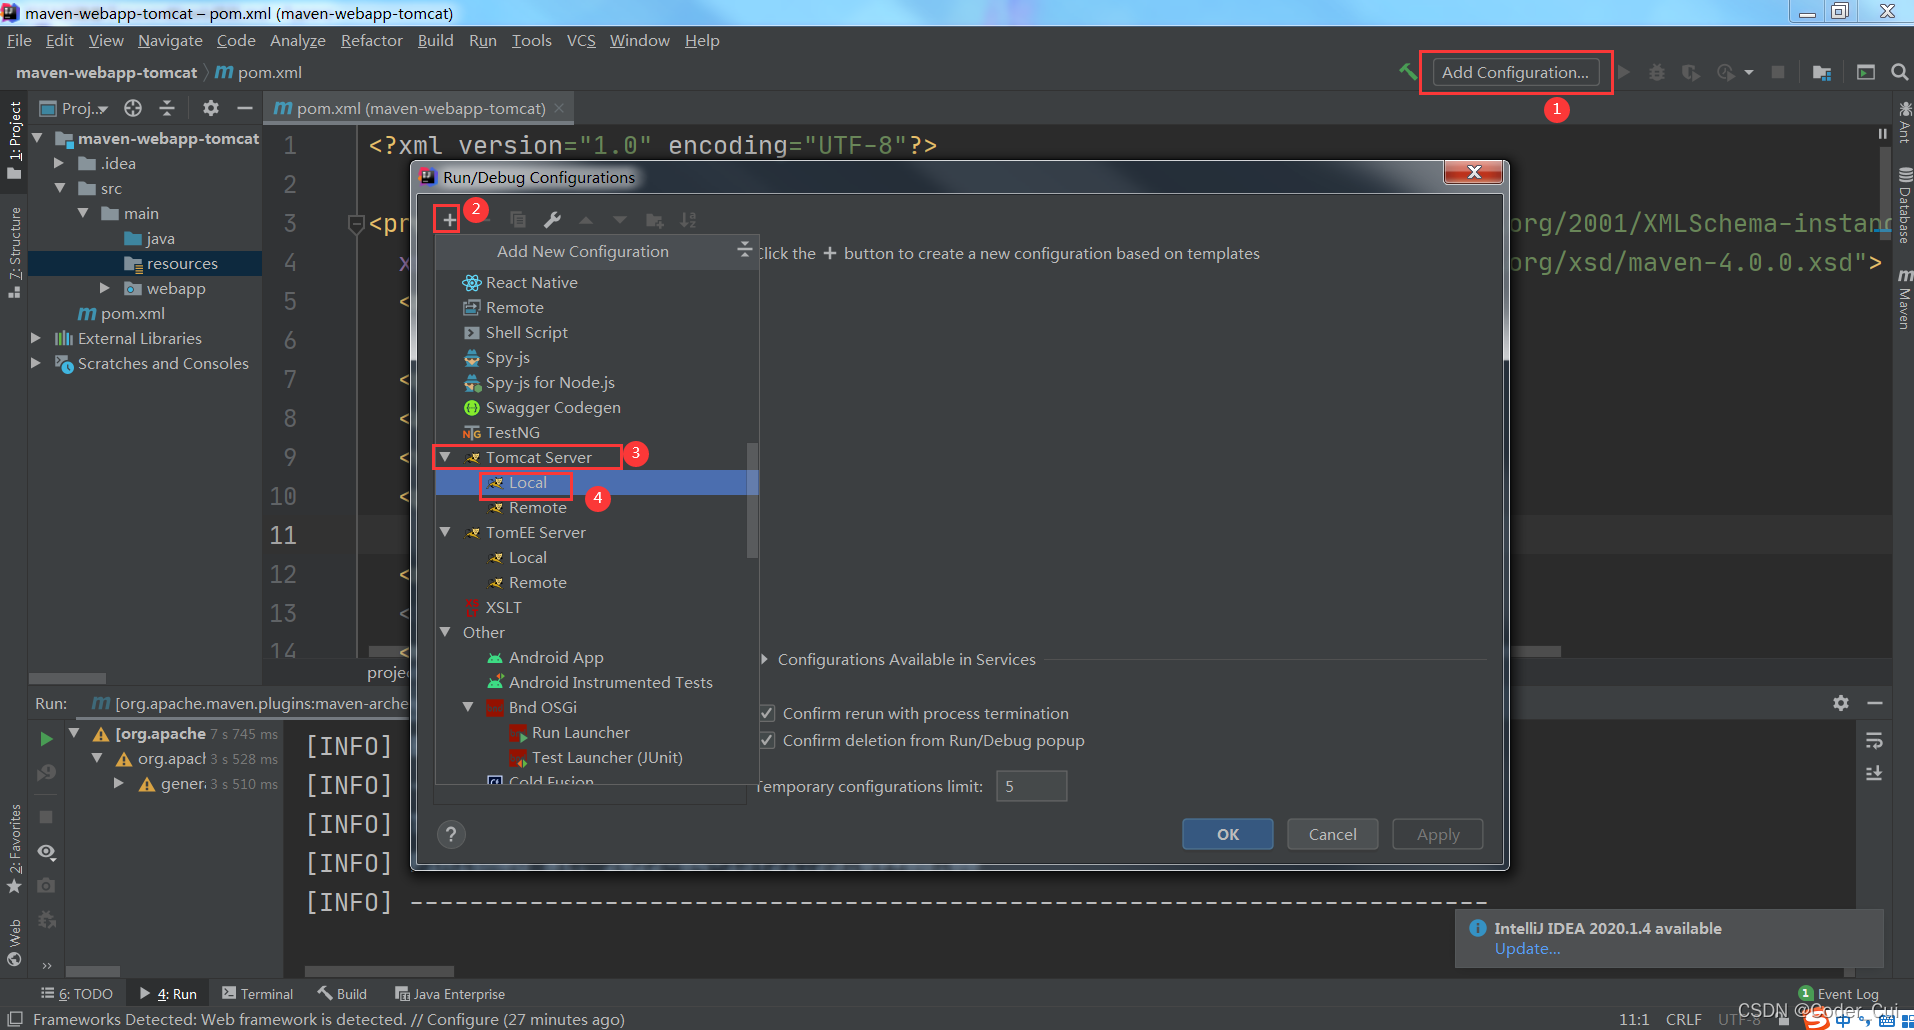Click the help question mark in dialog
This screenshot has width=1914, height=1030.
point(451,834)
